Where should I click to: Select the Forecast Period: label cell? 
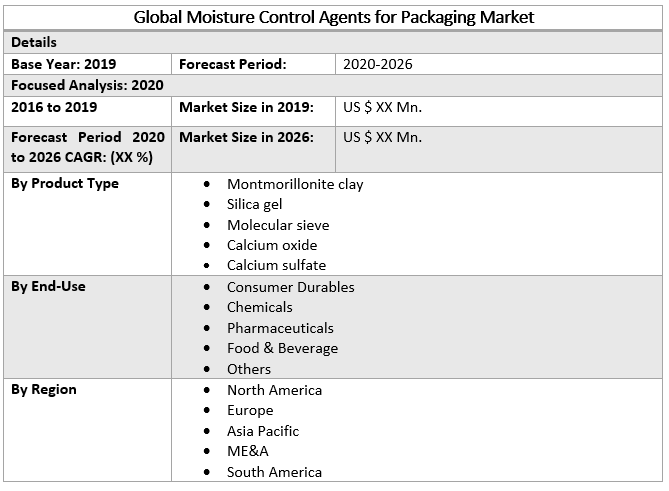coord(232,64)
